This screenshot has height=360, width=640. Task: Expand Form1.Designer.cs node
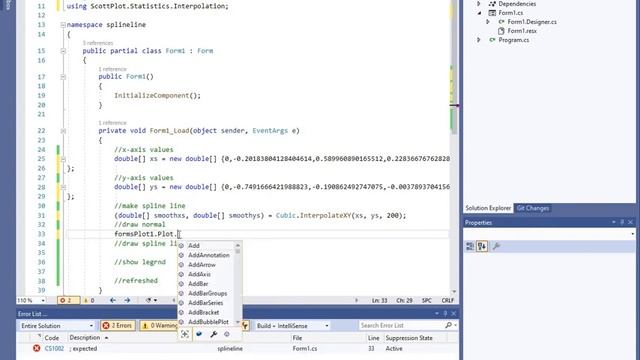click(488, 22)
